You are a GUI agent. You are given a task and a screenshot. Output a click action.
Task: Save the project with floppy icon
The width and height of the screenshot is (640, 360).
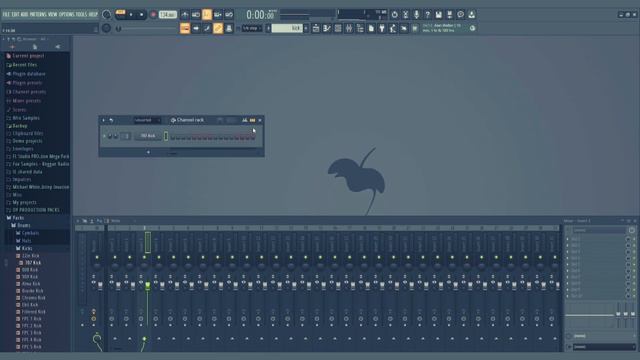(x=438, y=15)
